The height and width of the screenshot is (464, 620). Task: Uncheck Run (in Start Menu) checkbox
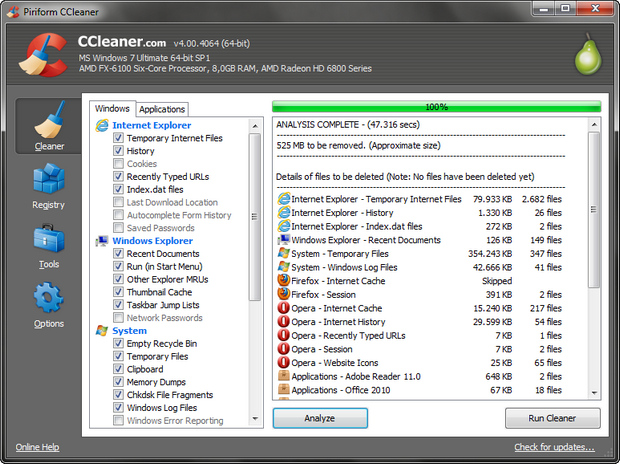click(x=118, y=266)
